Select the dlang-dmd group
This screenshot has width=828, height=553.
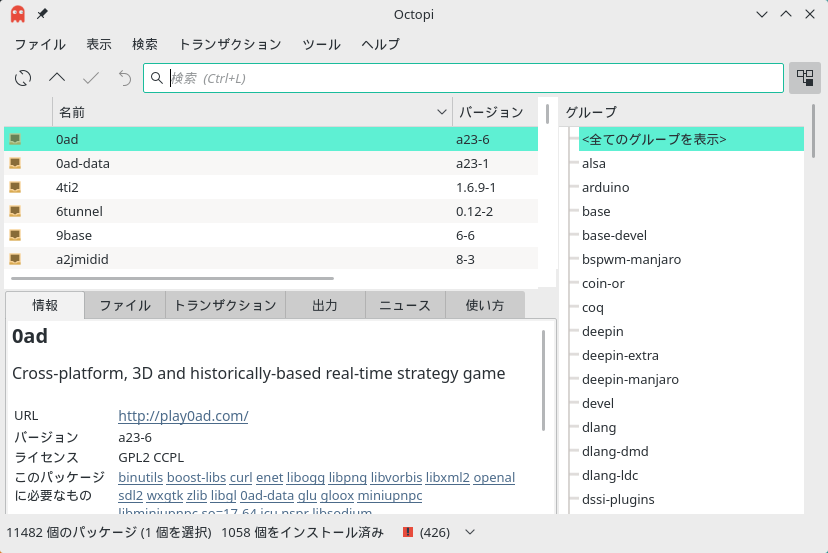tap(615, 451)
